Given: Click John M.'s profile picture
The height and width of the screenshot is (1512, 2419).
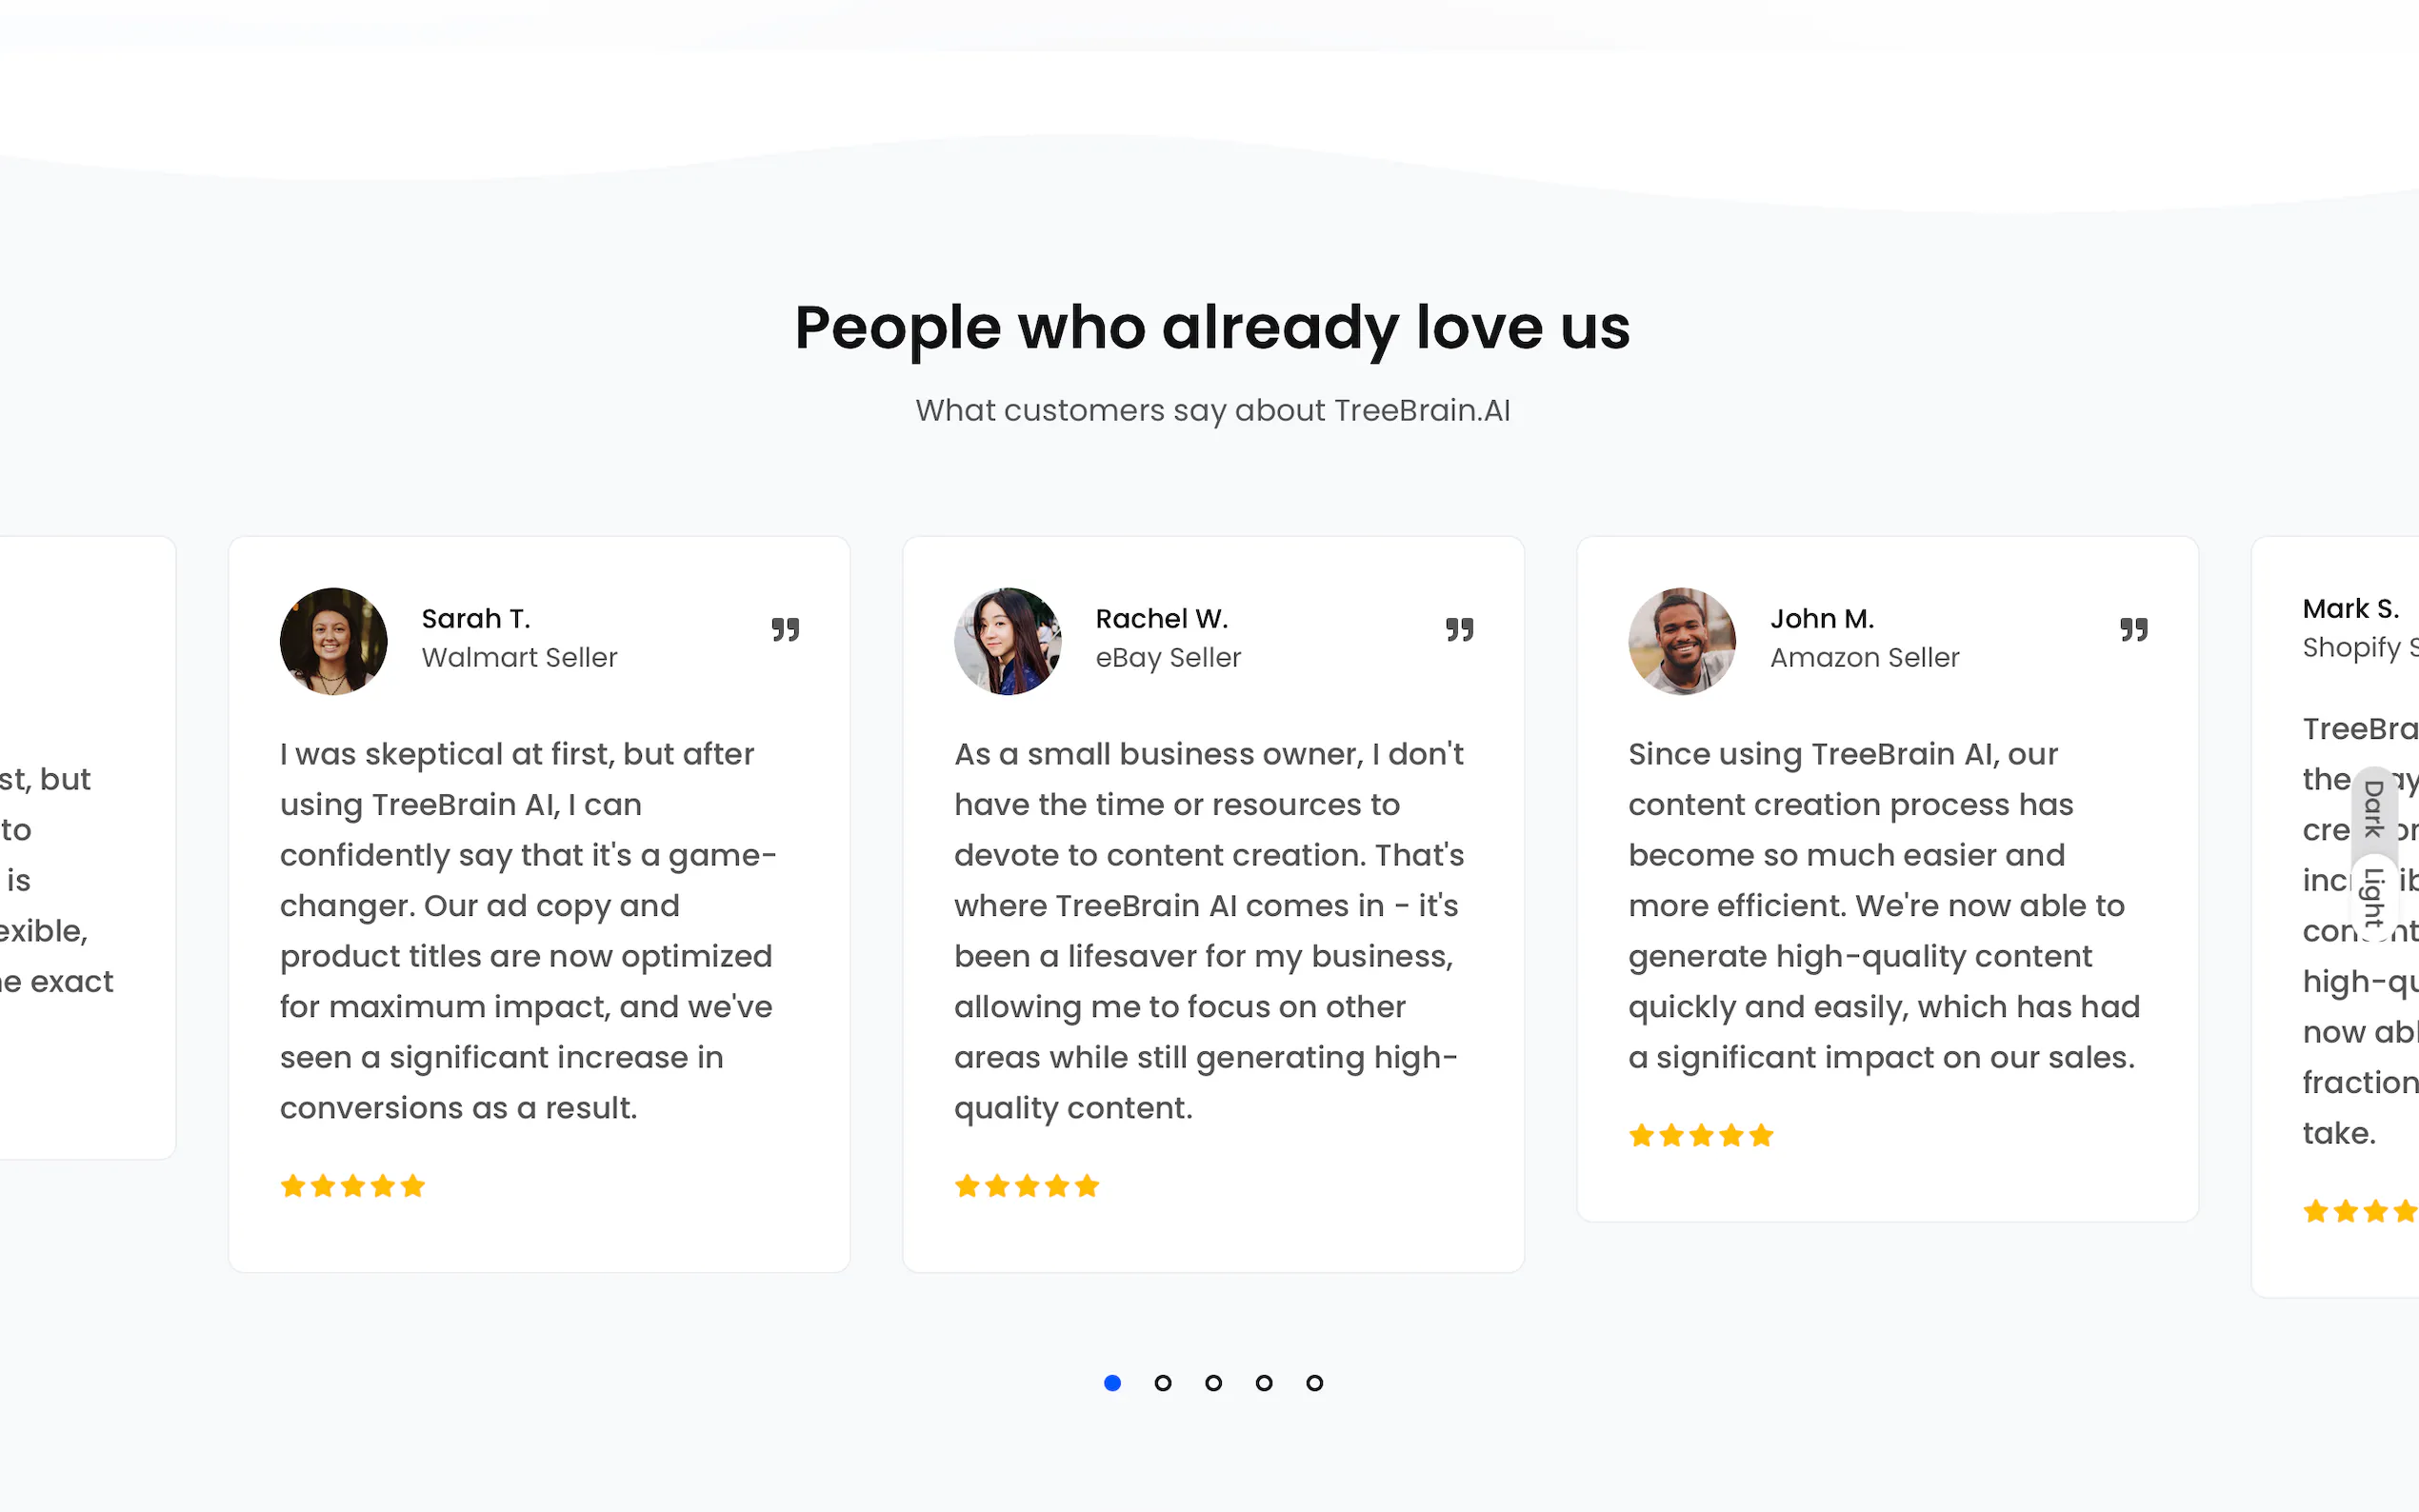Looking at the screenshot, I should click(1681, 641).
